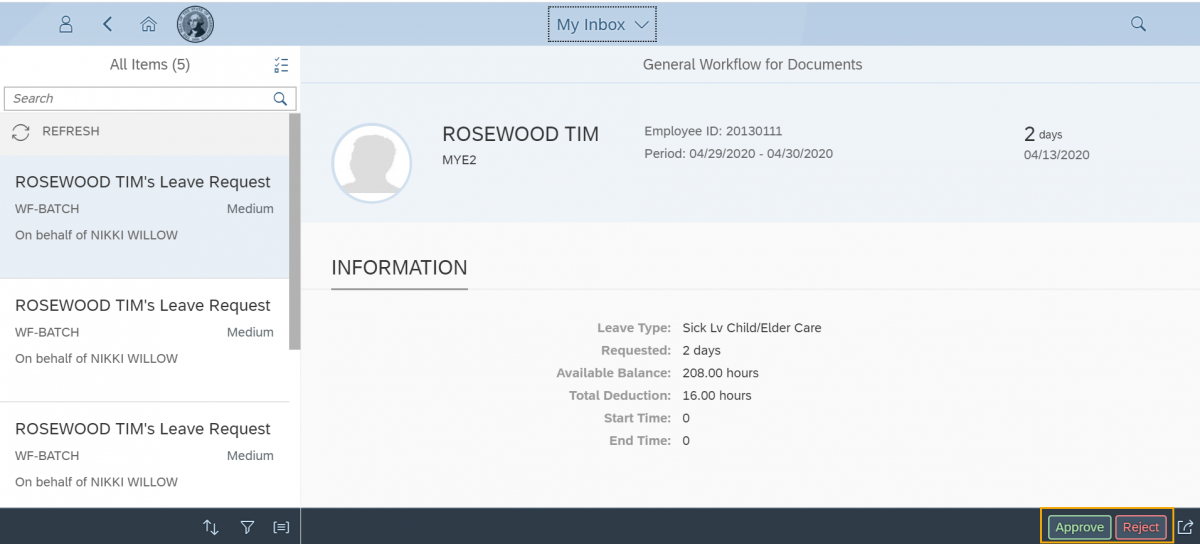Click the Washington state seal logo

[195, 24]
